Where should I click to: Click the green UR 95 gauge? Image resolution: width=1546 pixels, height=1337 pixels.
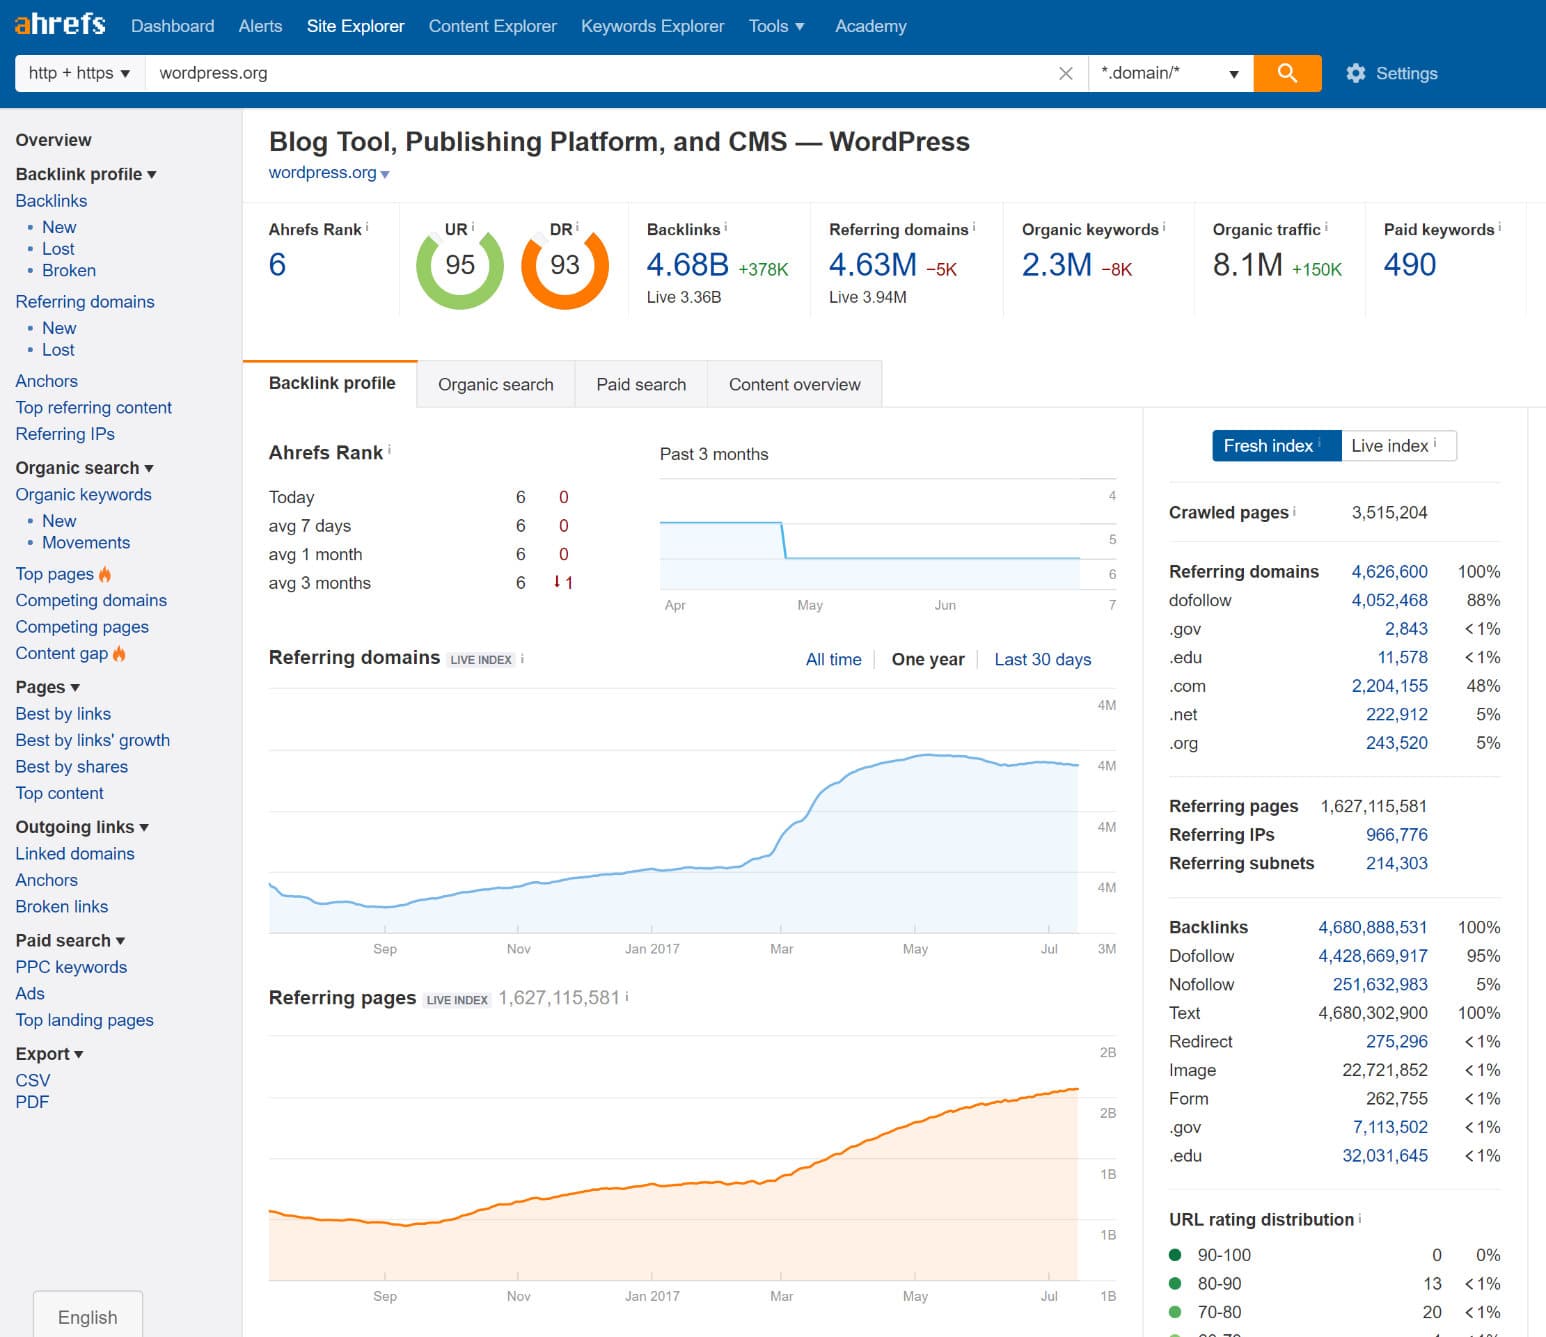460,266
